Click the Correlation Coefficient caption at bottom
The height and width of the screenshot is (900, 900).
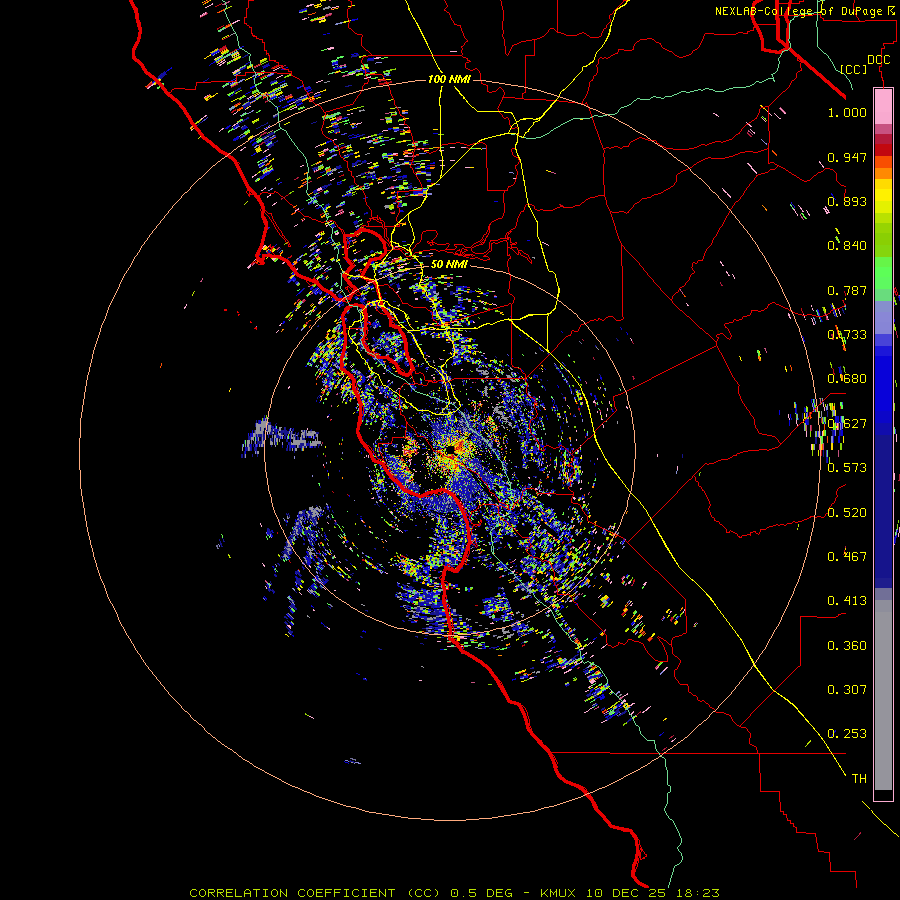[454, 893]
